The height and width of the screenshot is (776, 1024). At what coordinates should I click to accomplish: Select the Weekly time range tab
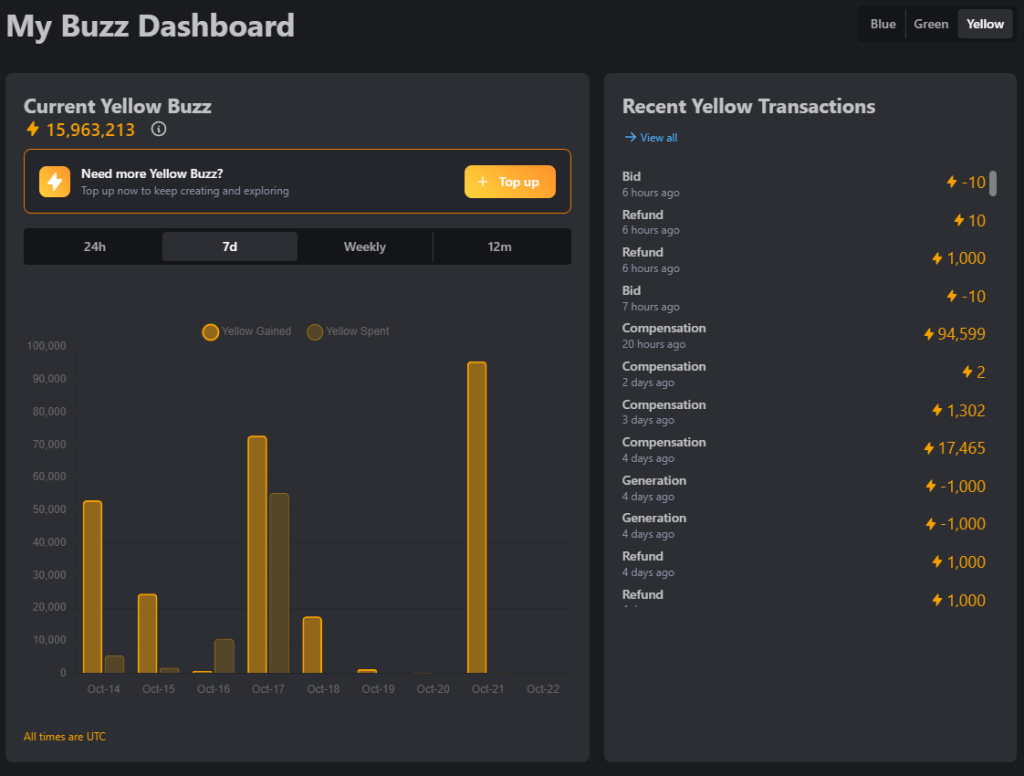(x=365, y=247)
